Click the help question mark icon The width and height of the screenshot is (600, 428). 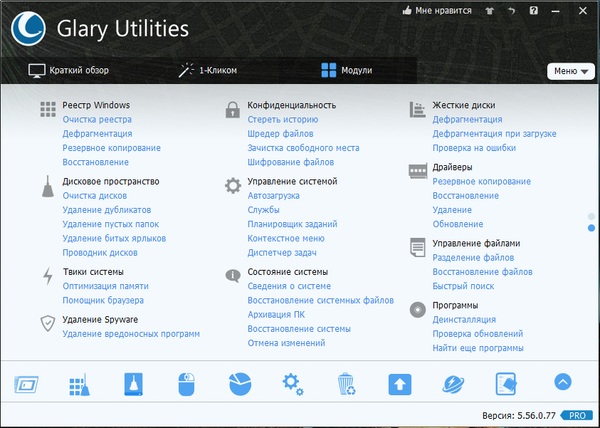tap(534, 12)
